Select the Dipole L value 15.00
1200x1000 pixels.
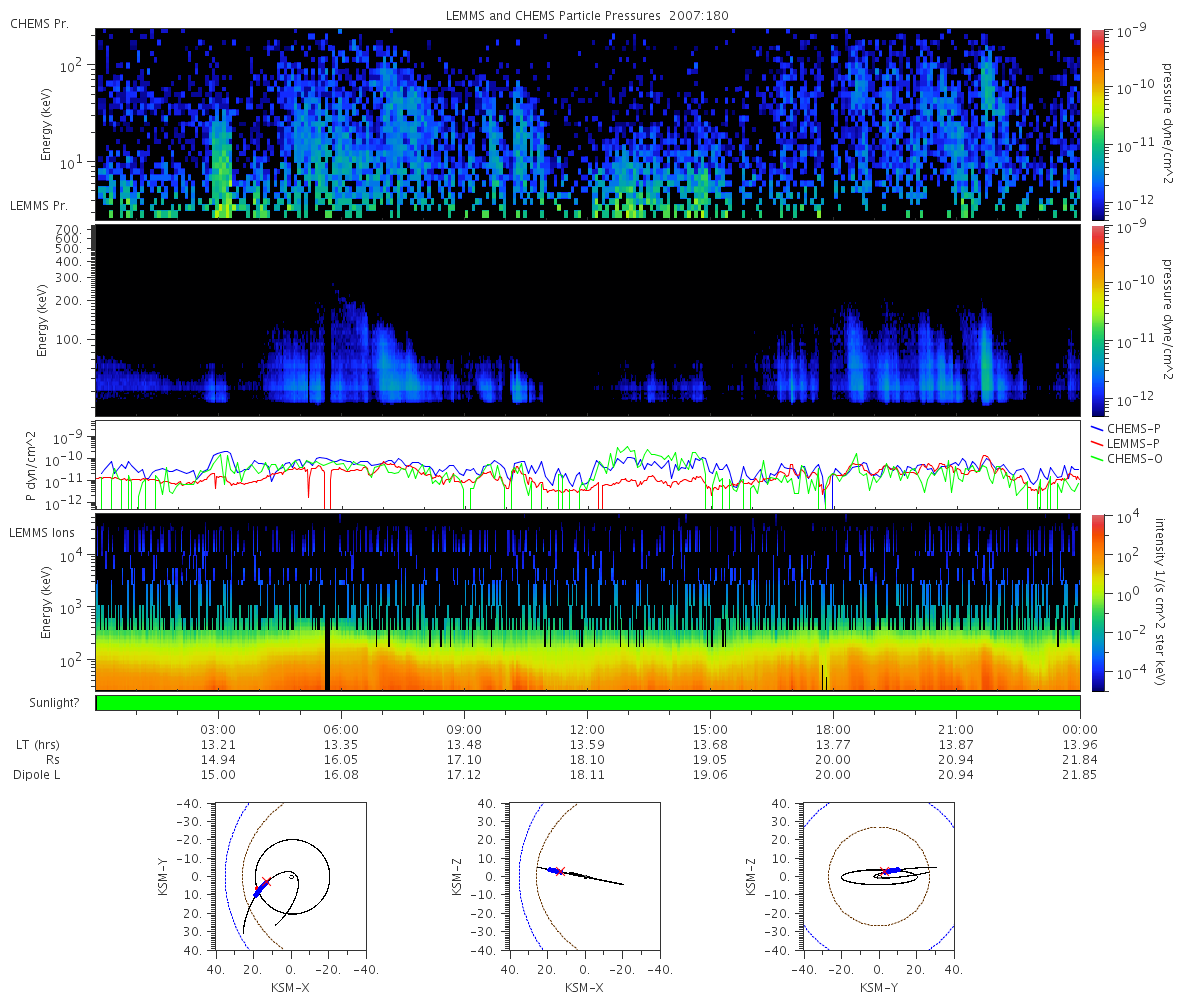[x=218, y=775]
